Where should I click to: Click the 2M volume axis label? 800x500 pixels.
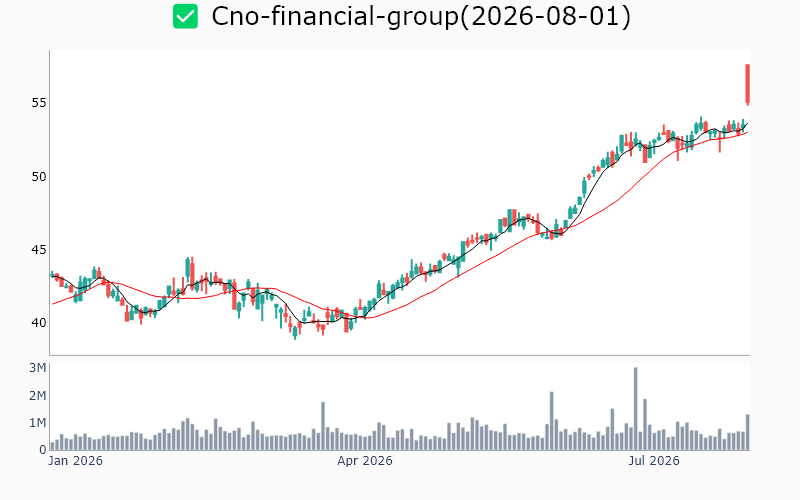[38, 395]
